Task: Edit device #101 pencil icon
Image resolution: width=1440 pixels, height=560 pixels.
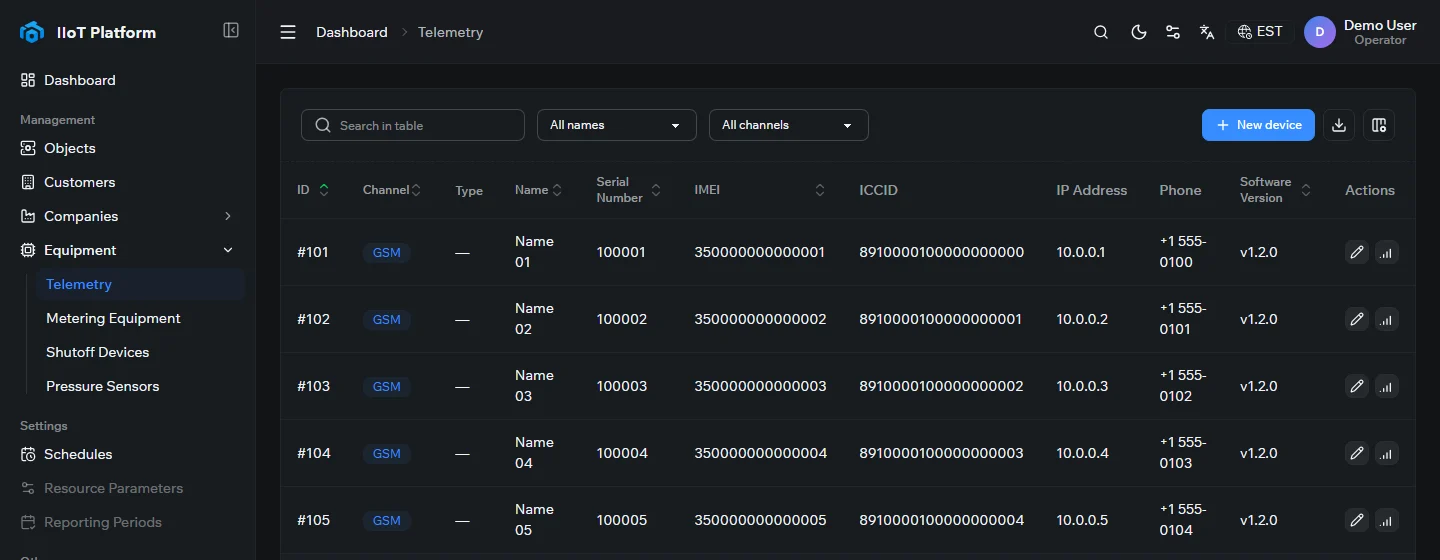Action: pyautogui.click(x=1357, y=252)
